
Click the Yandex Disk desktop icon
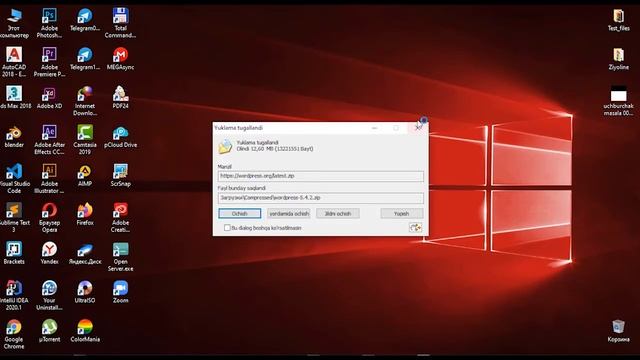coord(85,253)
